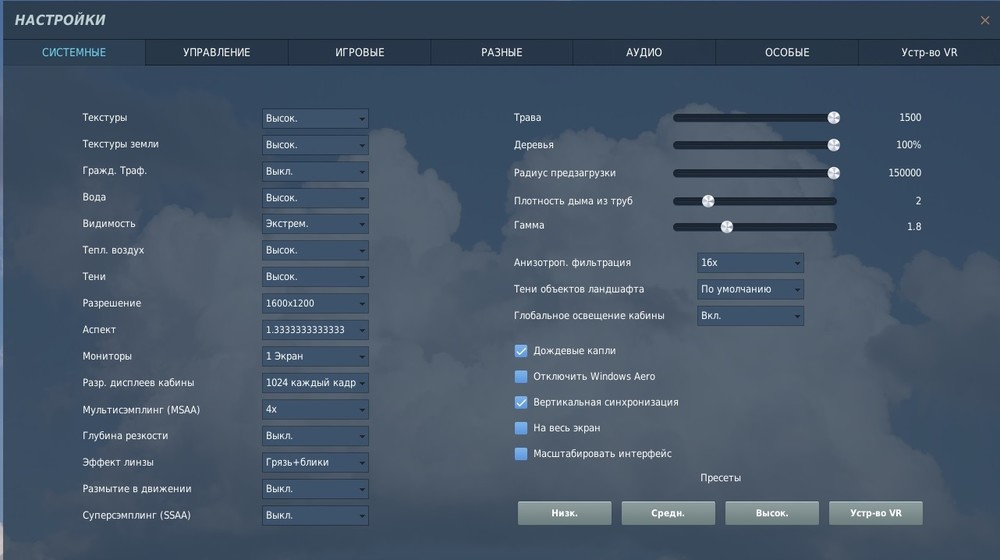
Task: Expand the Текстуры земли dropdown
Action: pos(315,145)
